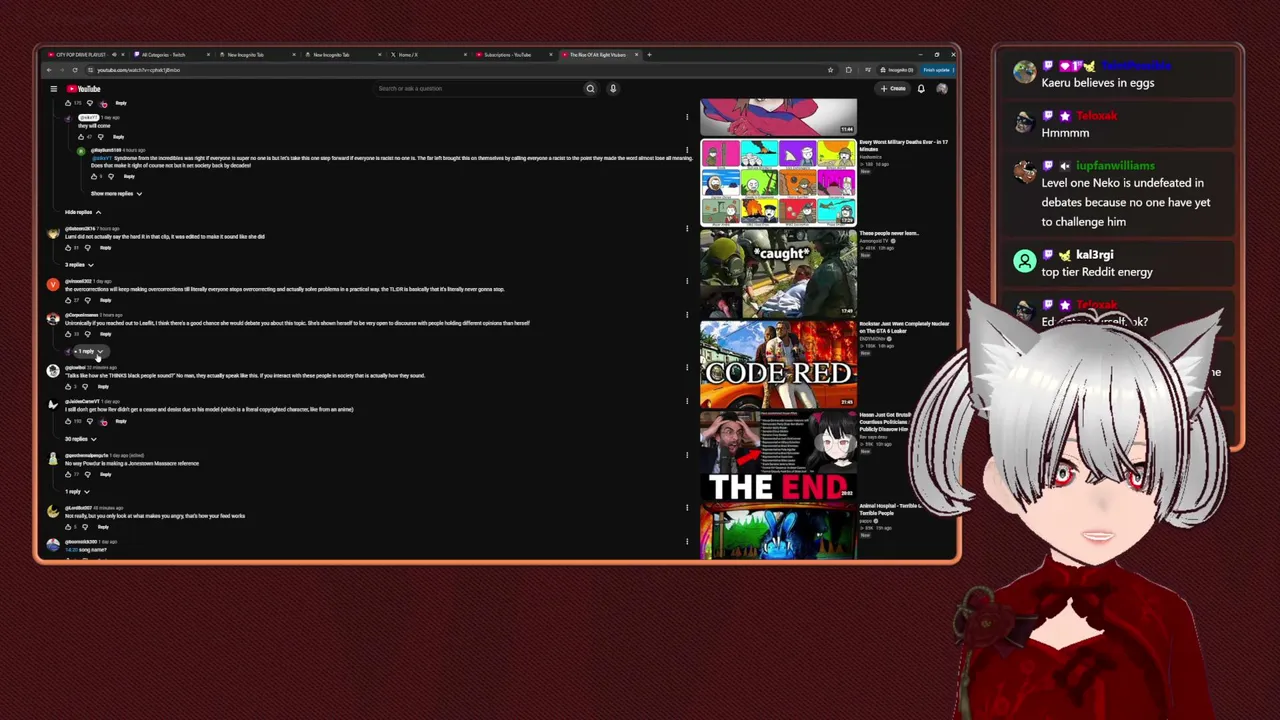Open 'These people never learn' video title
1280x720 pixels.
coord(889,233)
